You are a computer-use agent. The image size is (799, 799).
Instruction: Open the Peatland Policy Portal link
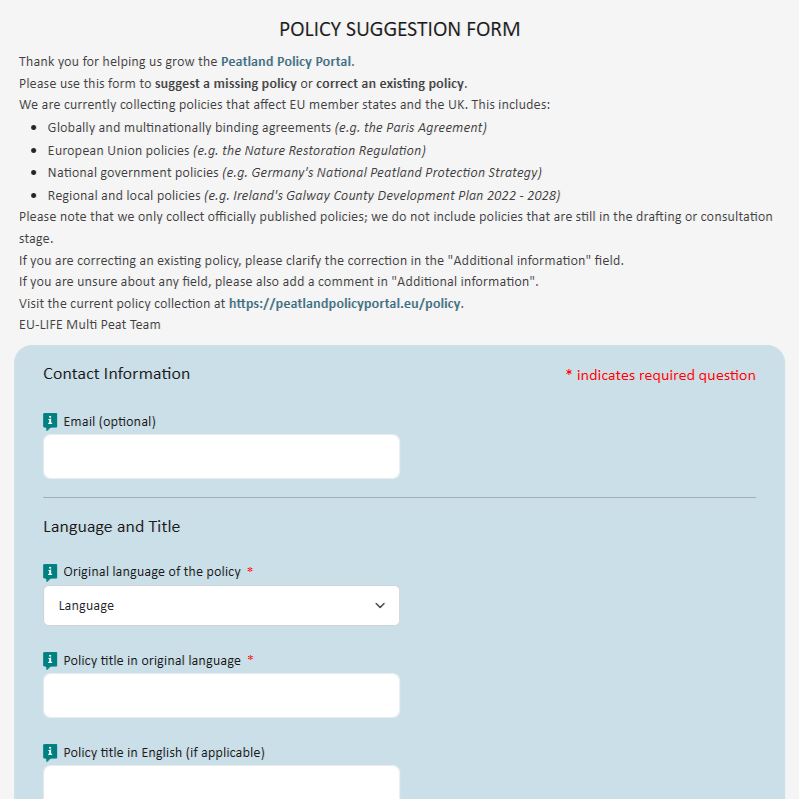point(286,61)
